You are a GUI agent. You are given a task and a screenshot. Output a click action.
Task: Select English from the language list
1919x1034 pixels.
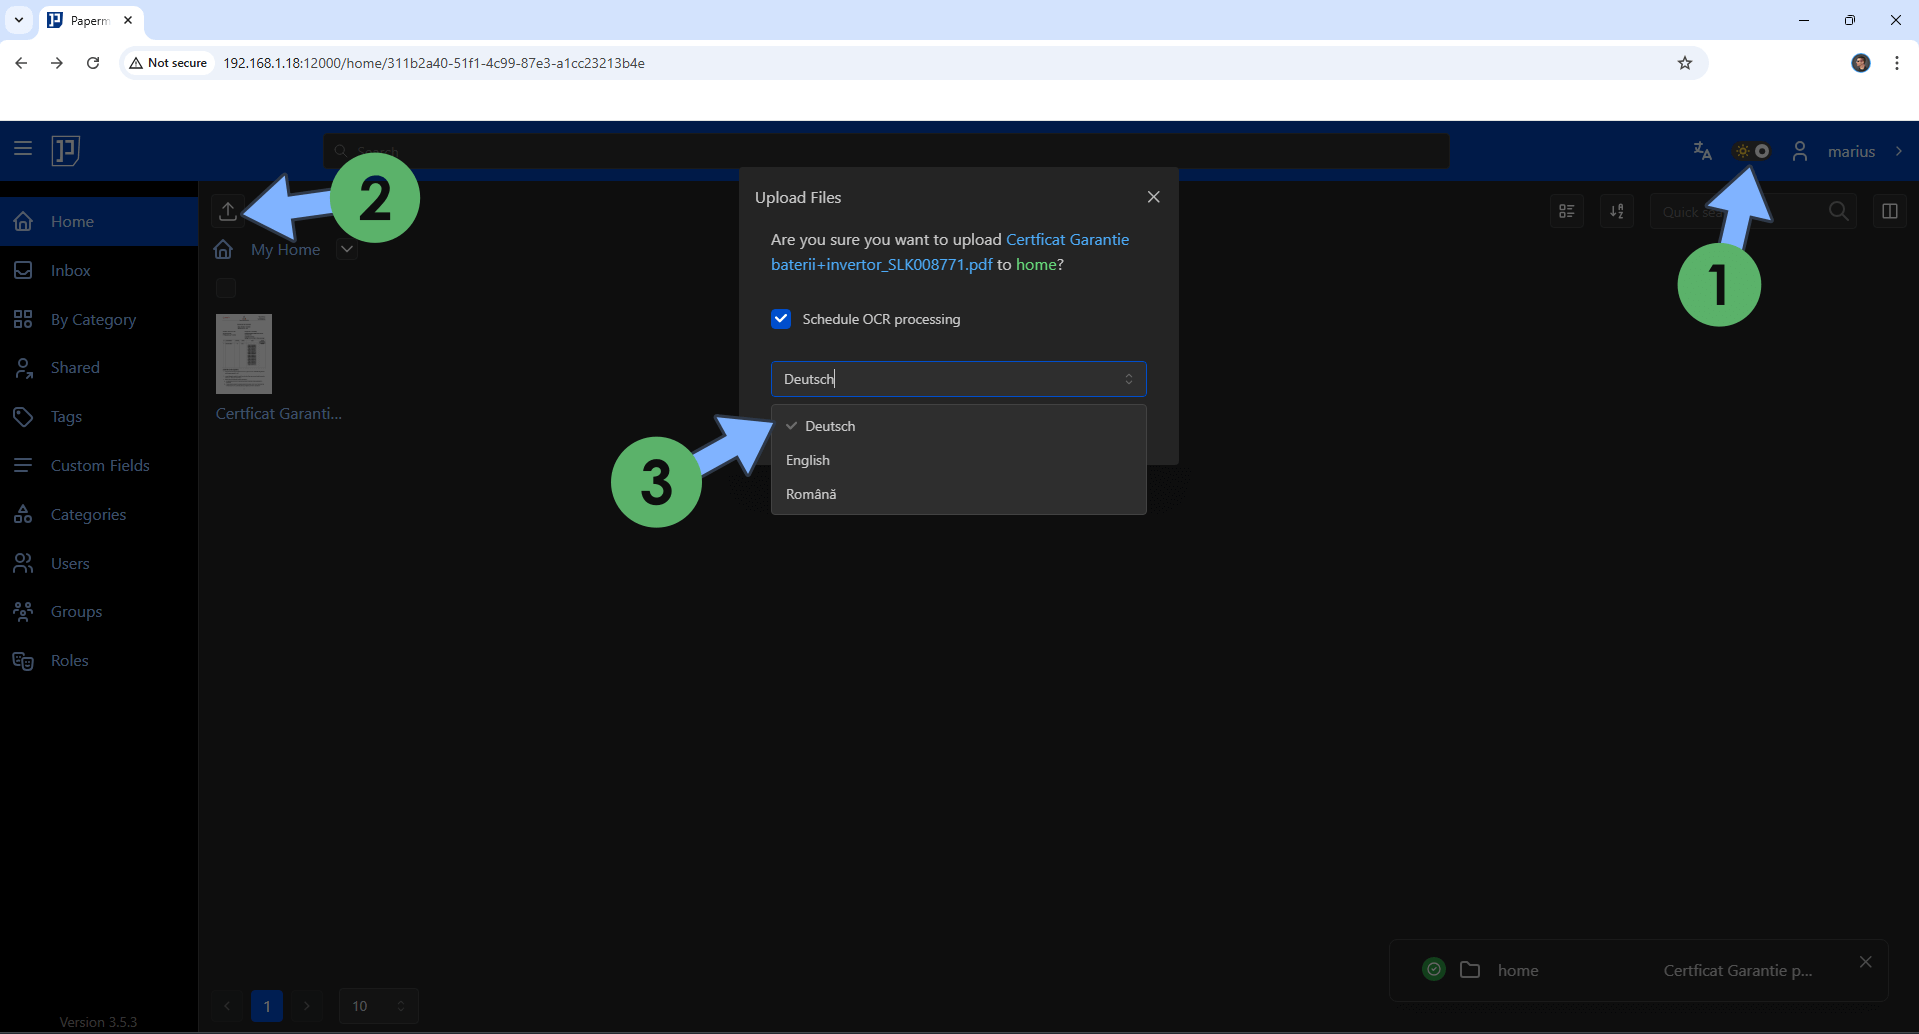click(808, 460)
